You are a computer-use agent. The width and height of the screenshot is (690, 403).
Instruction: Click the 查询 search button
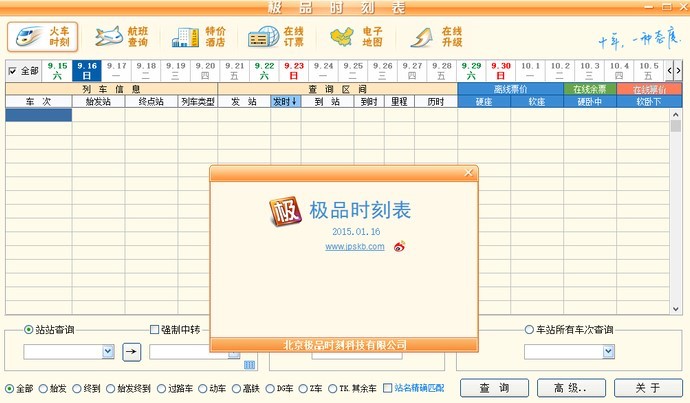[x=494, y=388]
